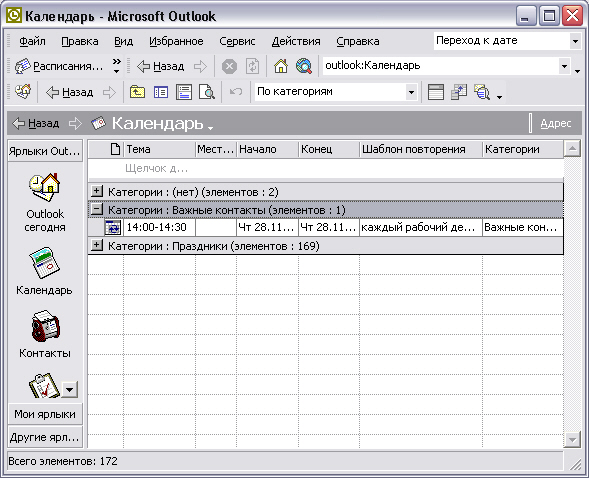Click the search the web globe icon
The image size is (589, 478).
304,66
